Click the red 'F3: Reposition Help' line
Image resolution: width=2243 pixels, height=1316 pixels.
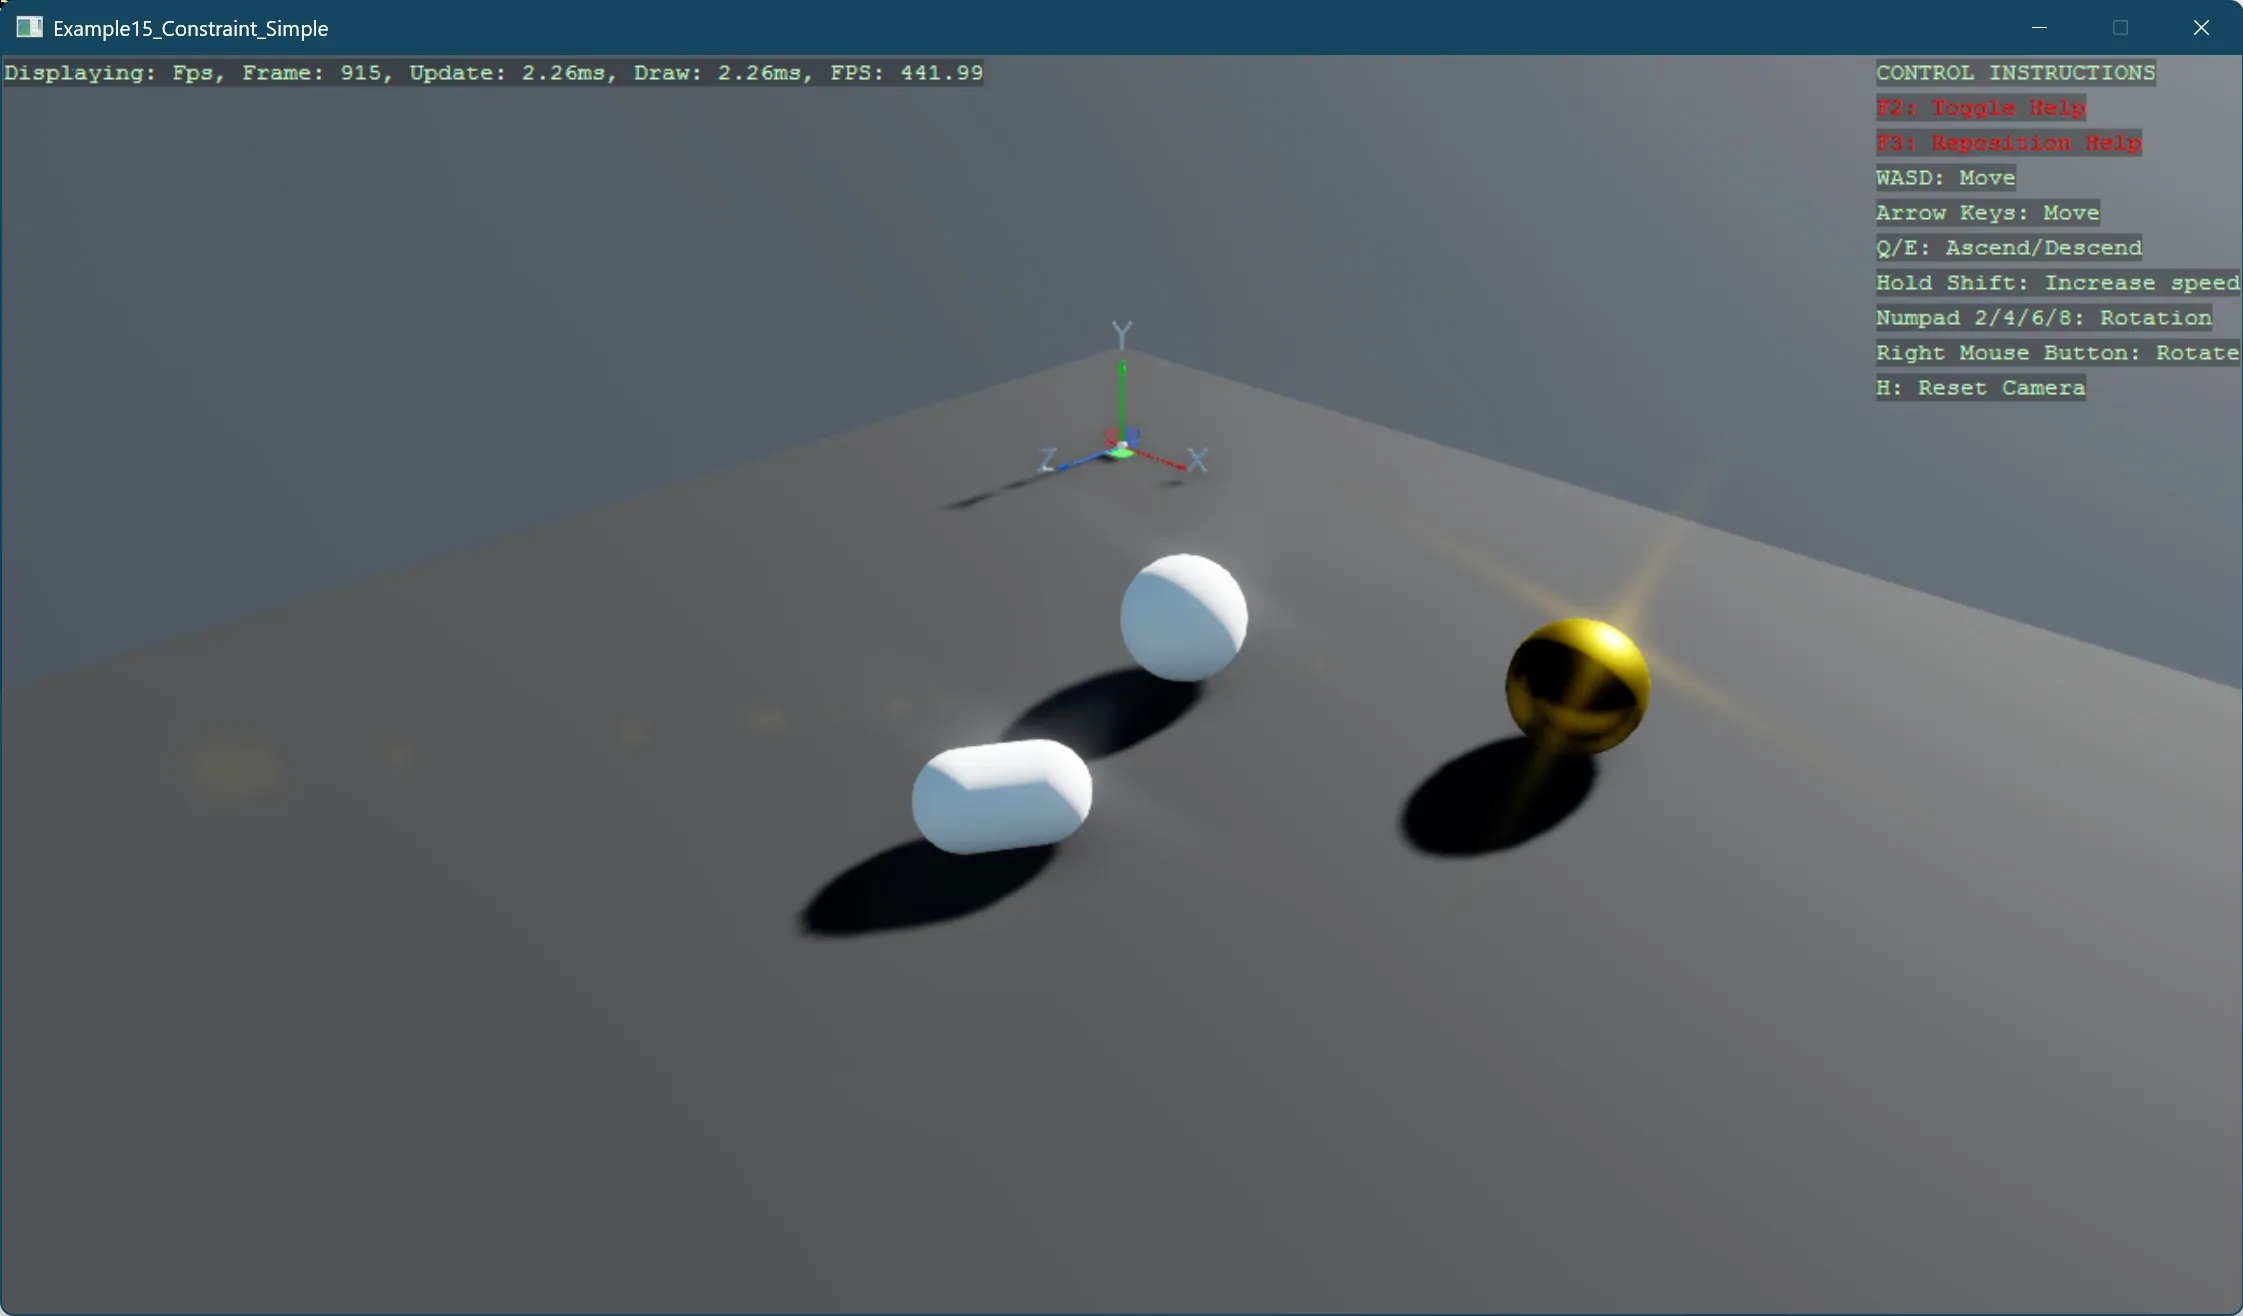click(2008, 143)
